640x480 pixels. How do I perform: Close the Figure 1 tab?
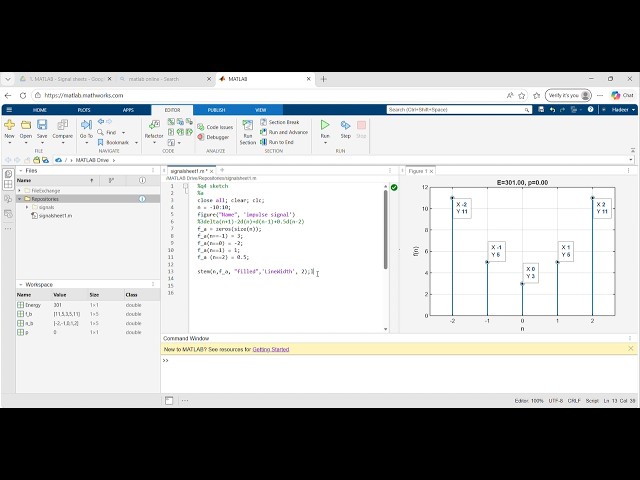(431, 171)
